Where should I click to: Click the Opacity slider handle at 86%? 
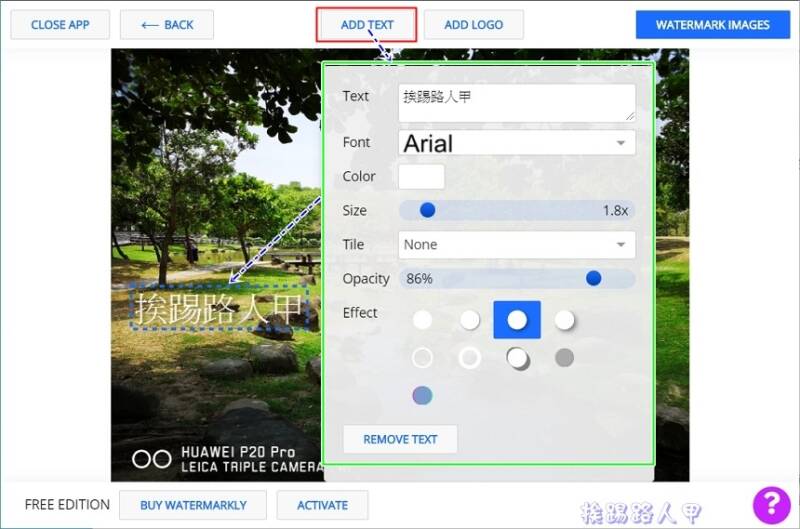click(593, 278)
